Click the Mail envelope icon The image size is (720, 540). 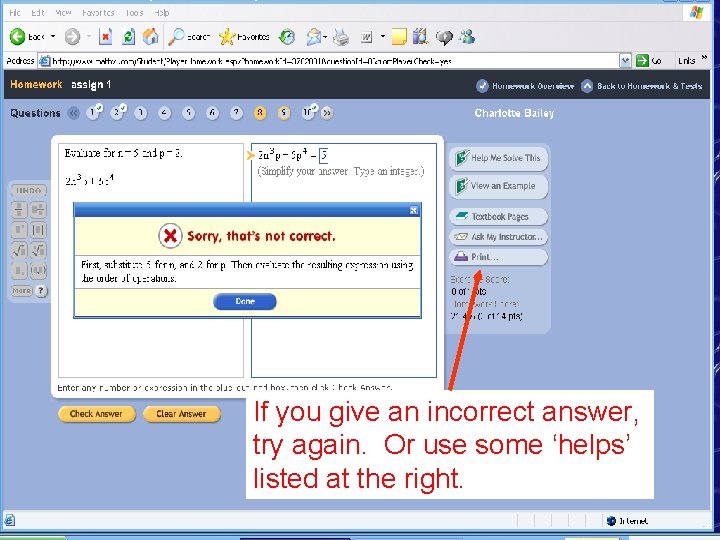point(313,36)
